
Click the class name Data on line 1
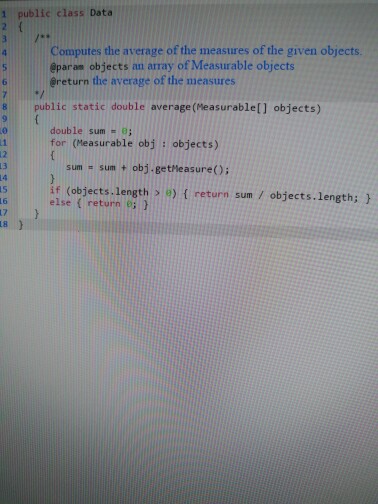tap(101, 13)
